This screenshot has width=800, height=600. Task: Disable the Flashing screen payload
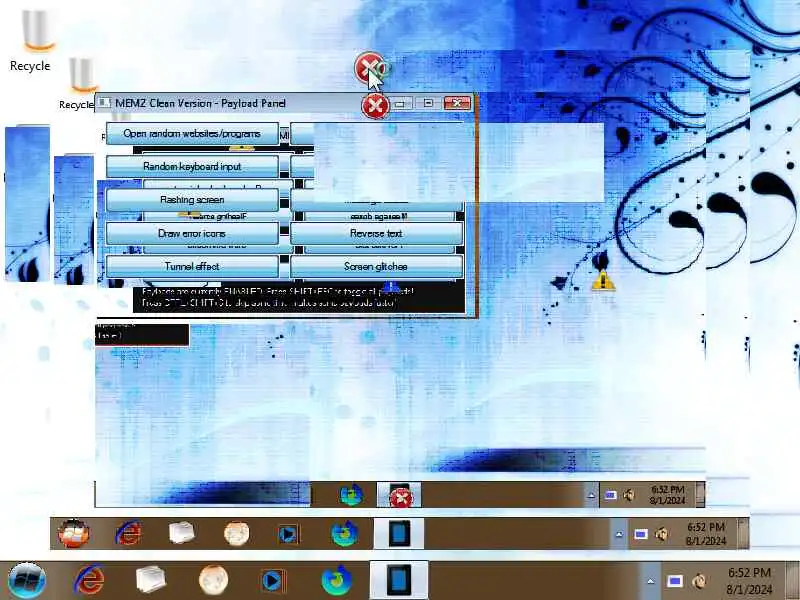pos(192,200)
